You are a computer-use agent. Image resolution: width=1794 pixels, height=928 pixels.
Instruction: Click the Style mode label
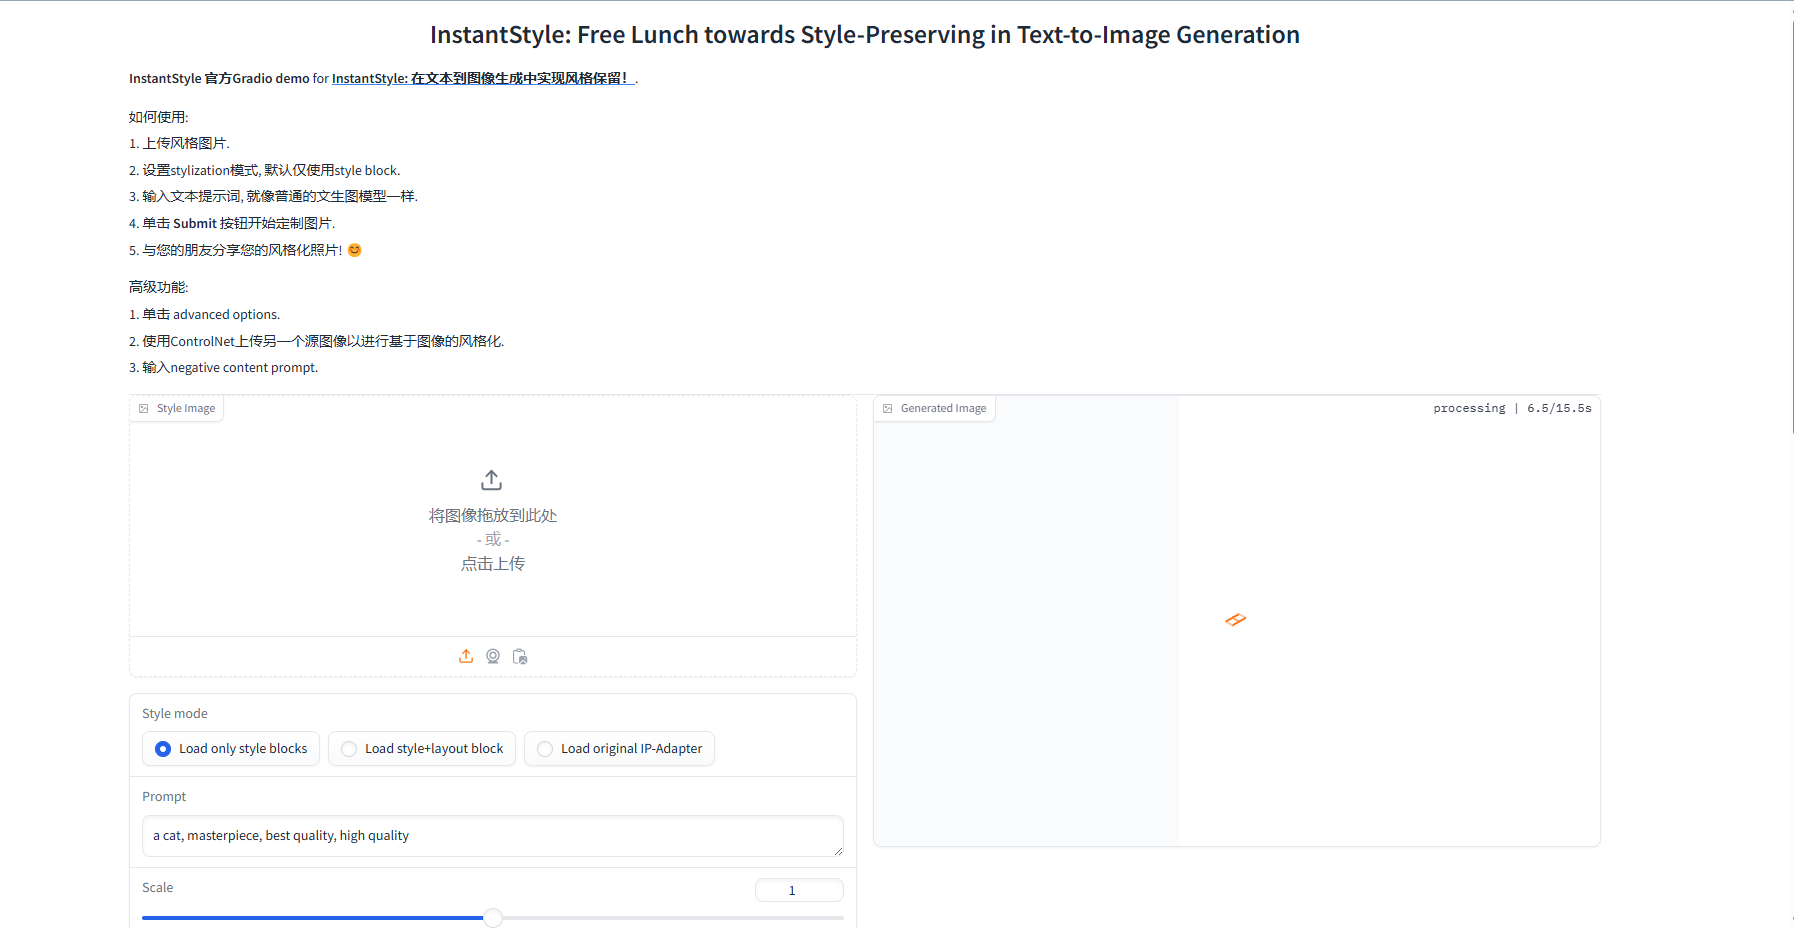(175, 713)
